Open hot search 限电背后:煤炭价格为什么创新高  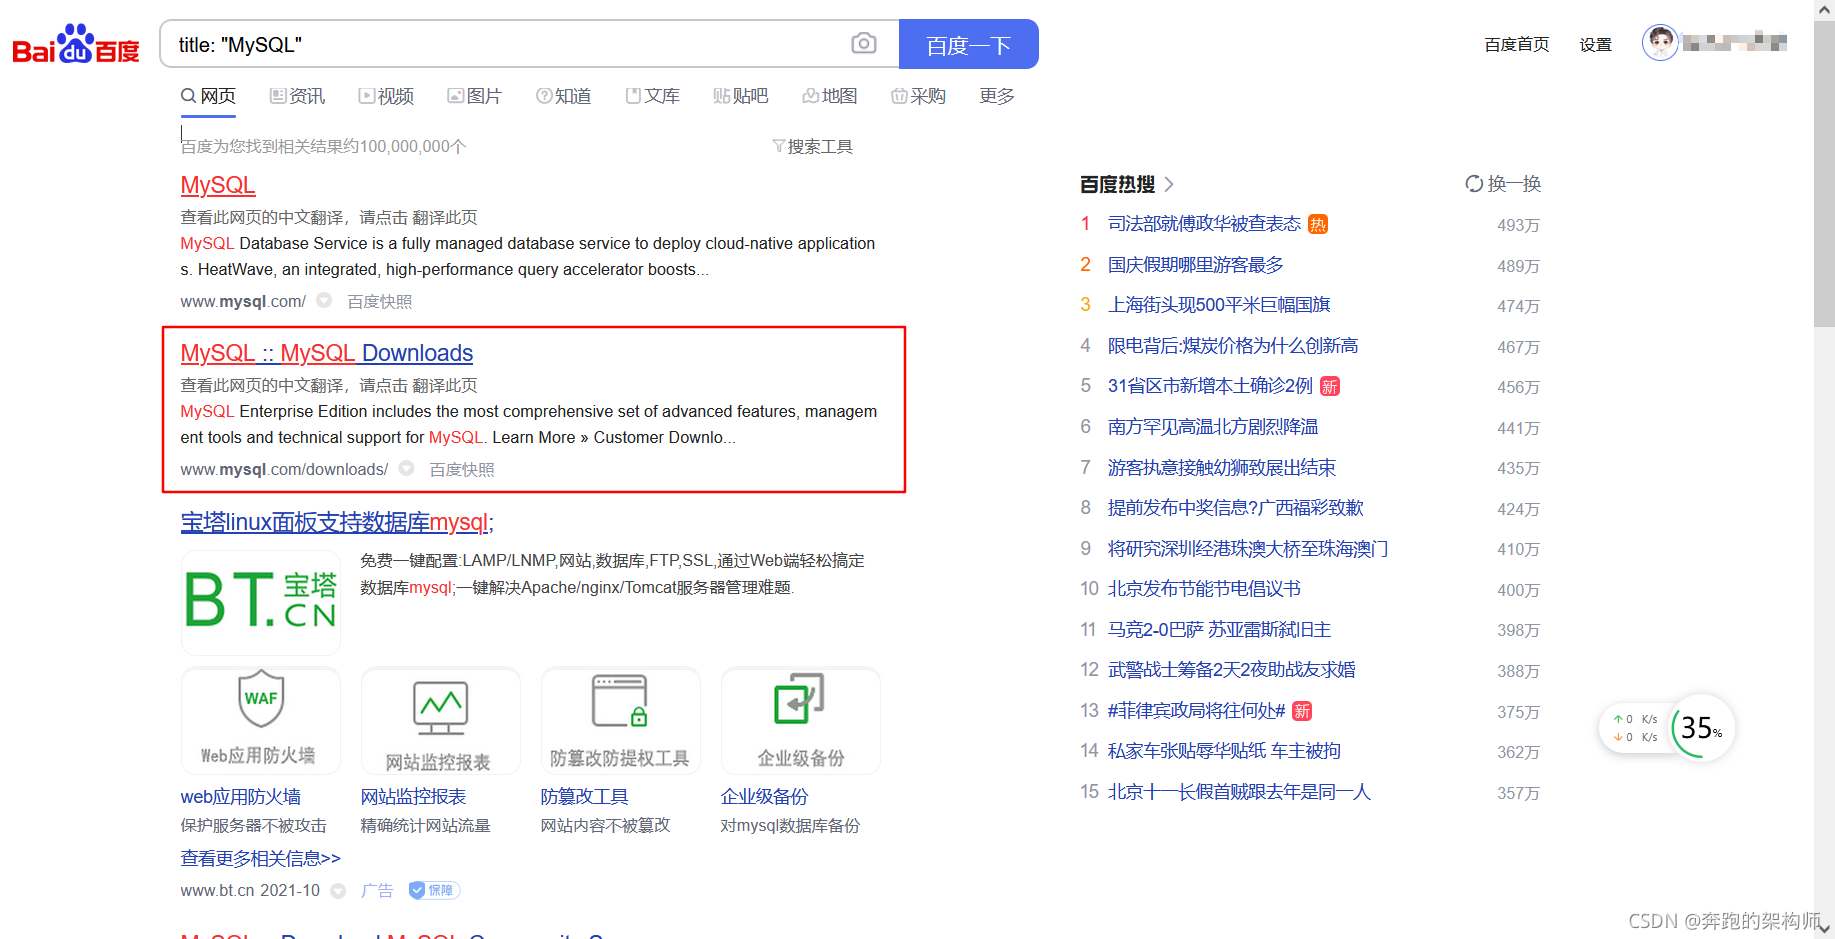click(1233, 346)
